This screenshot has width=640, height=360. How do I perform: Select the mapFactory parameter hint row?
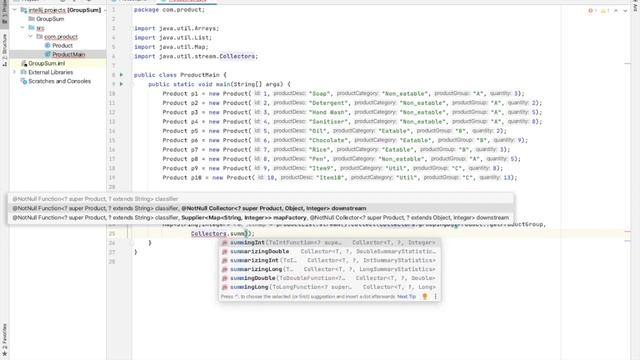[261, 218]
